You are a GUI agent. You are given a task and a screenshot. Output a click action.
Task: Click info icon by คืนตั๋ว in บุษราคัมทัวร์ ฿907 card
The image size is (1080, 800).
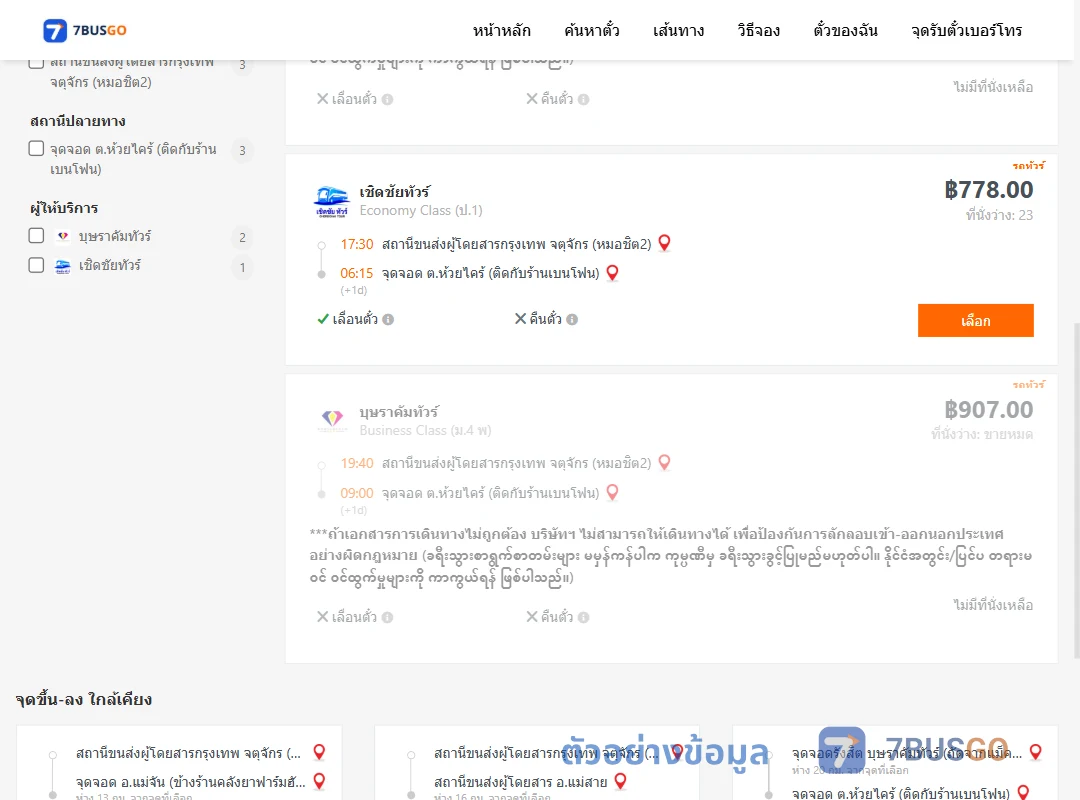(583, 617)
